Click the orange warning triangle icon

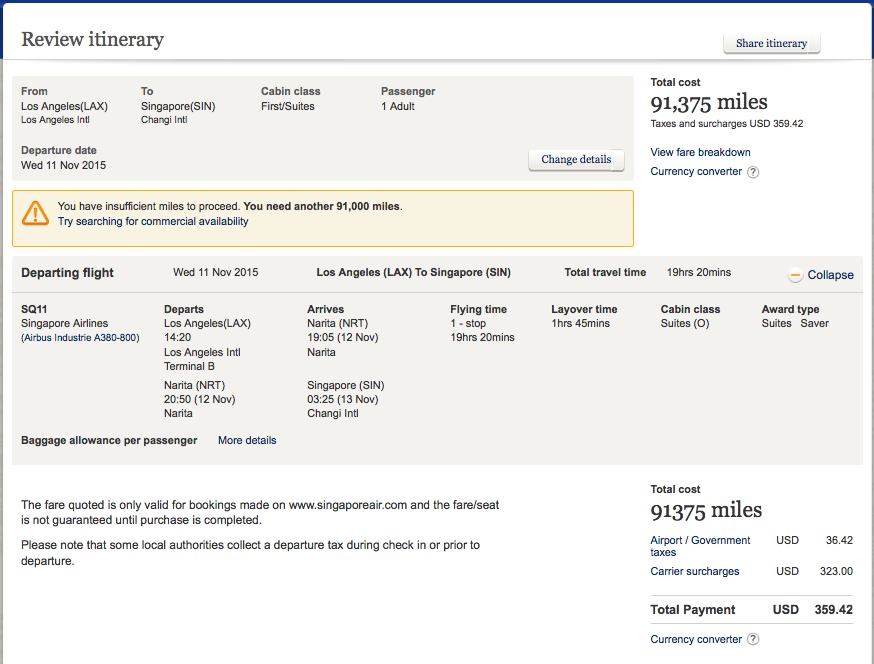click(x=36, y=212)
